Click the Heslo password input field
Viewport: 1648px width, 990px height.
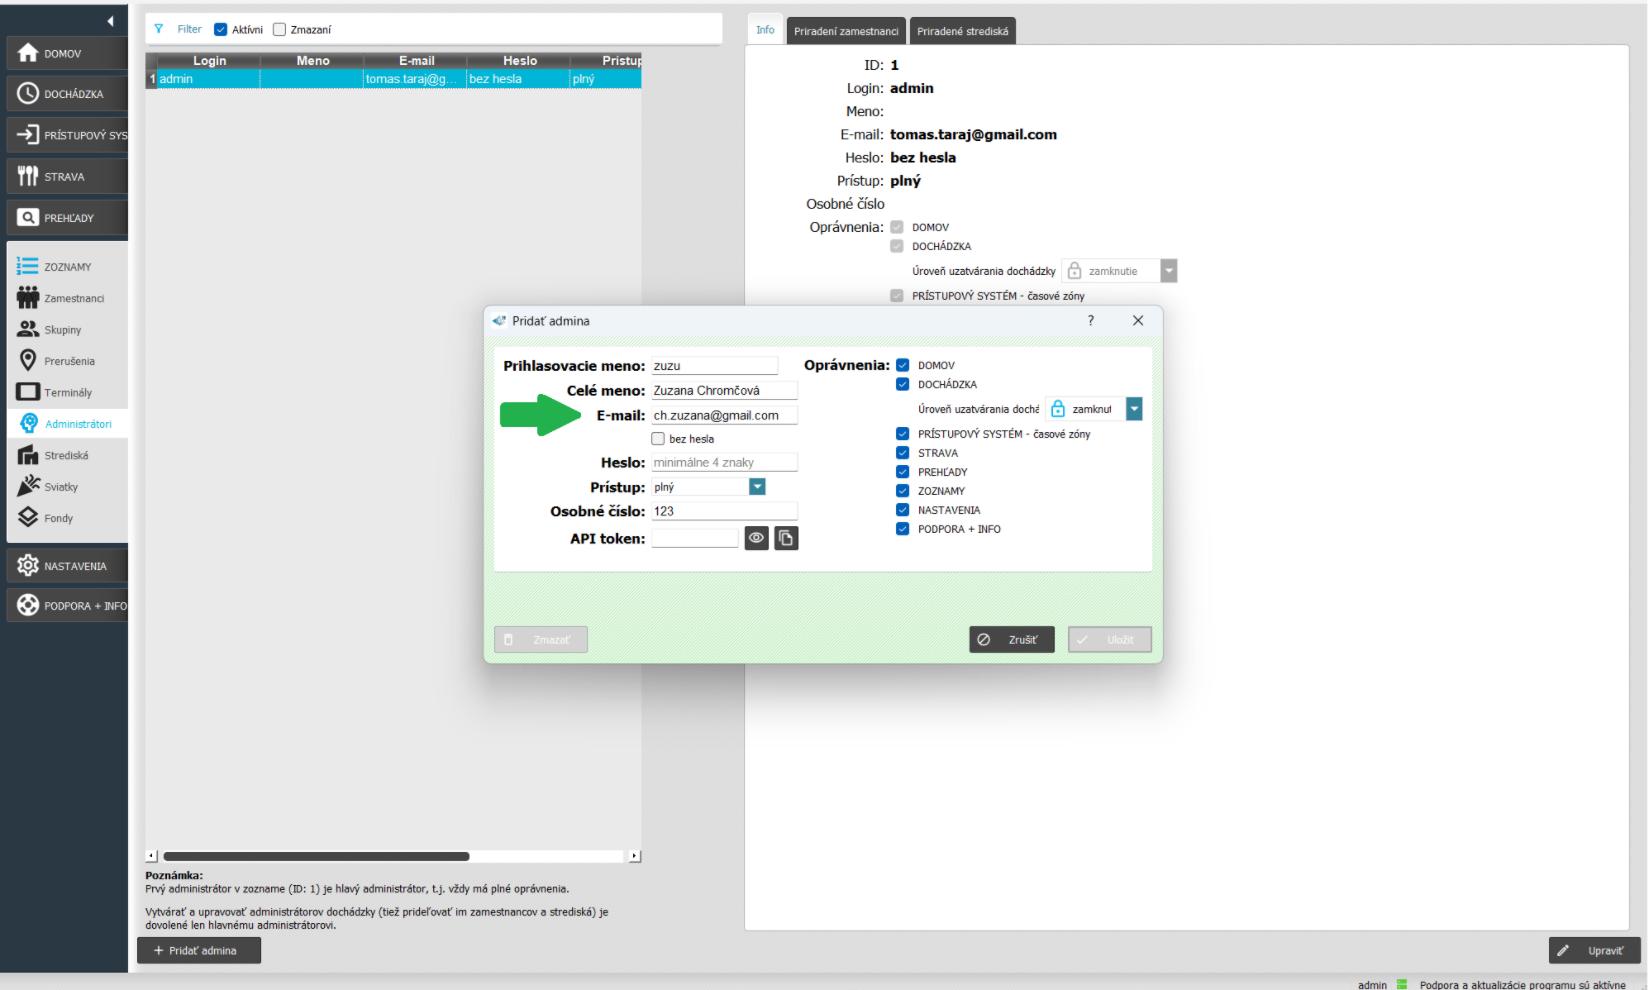click(724, 462)
